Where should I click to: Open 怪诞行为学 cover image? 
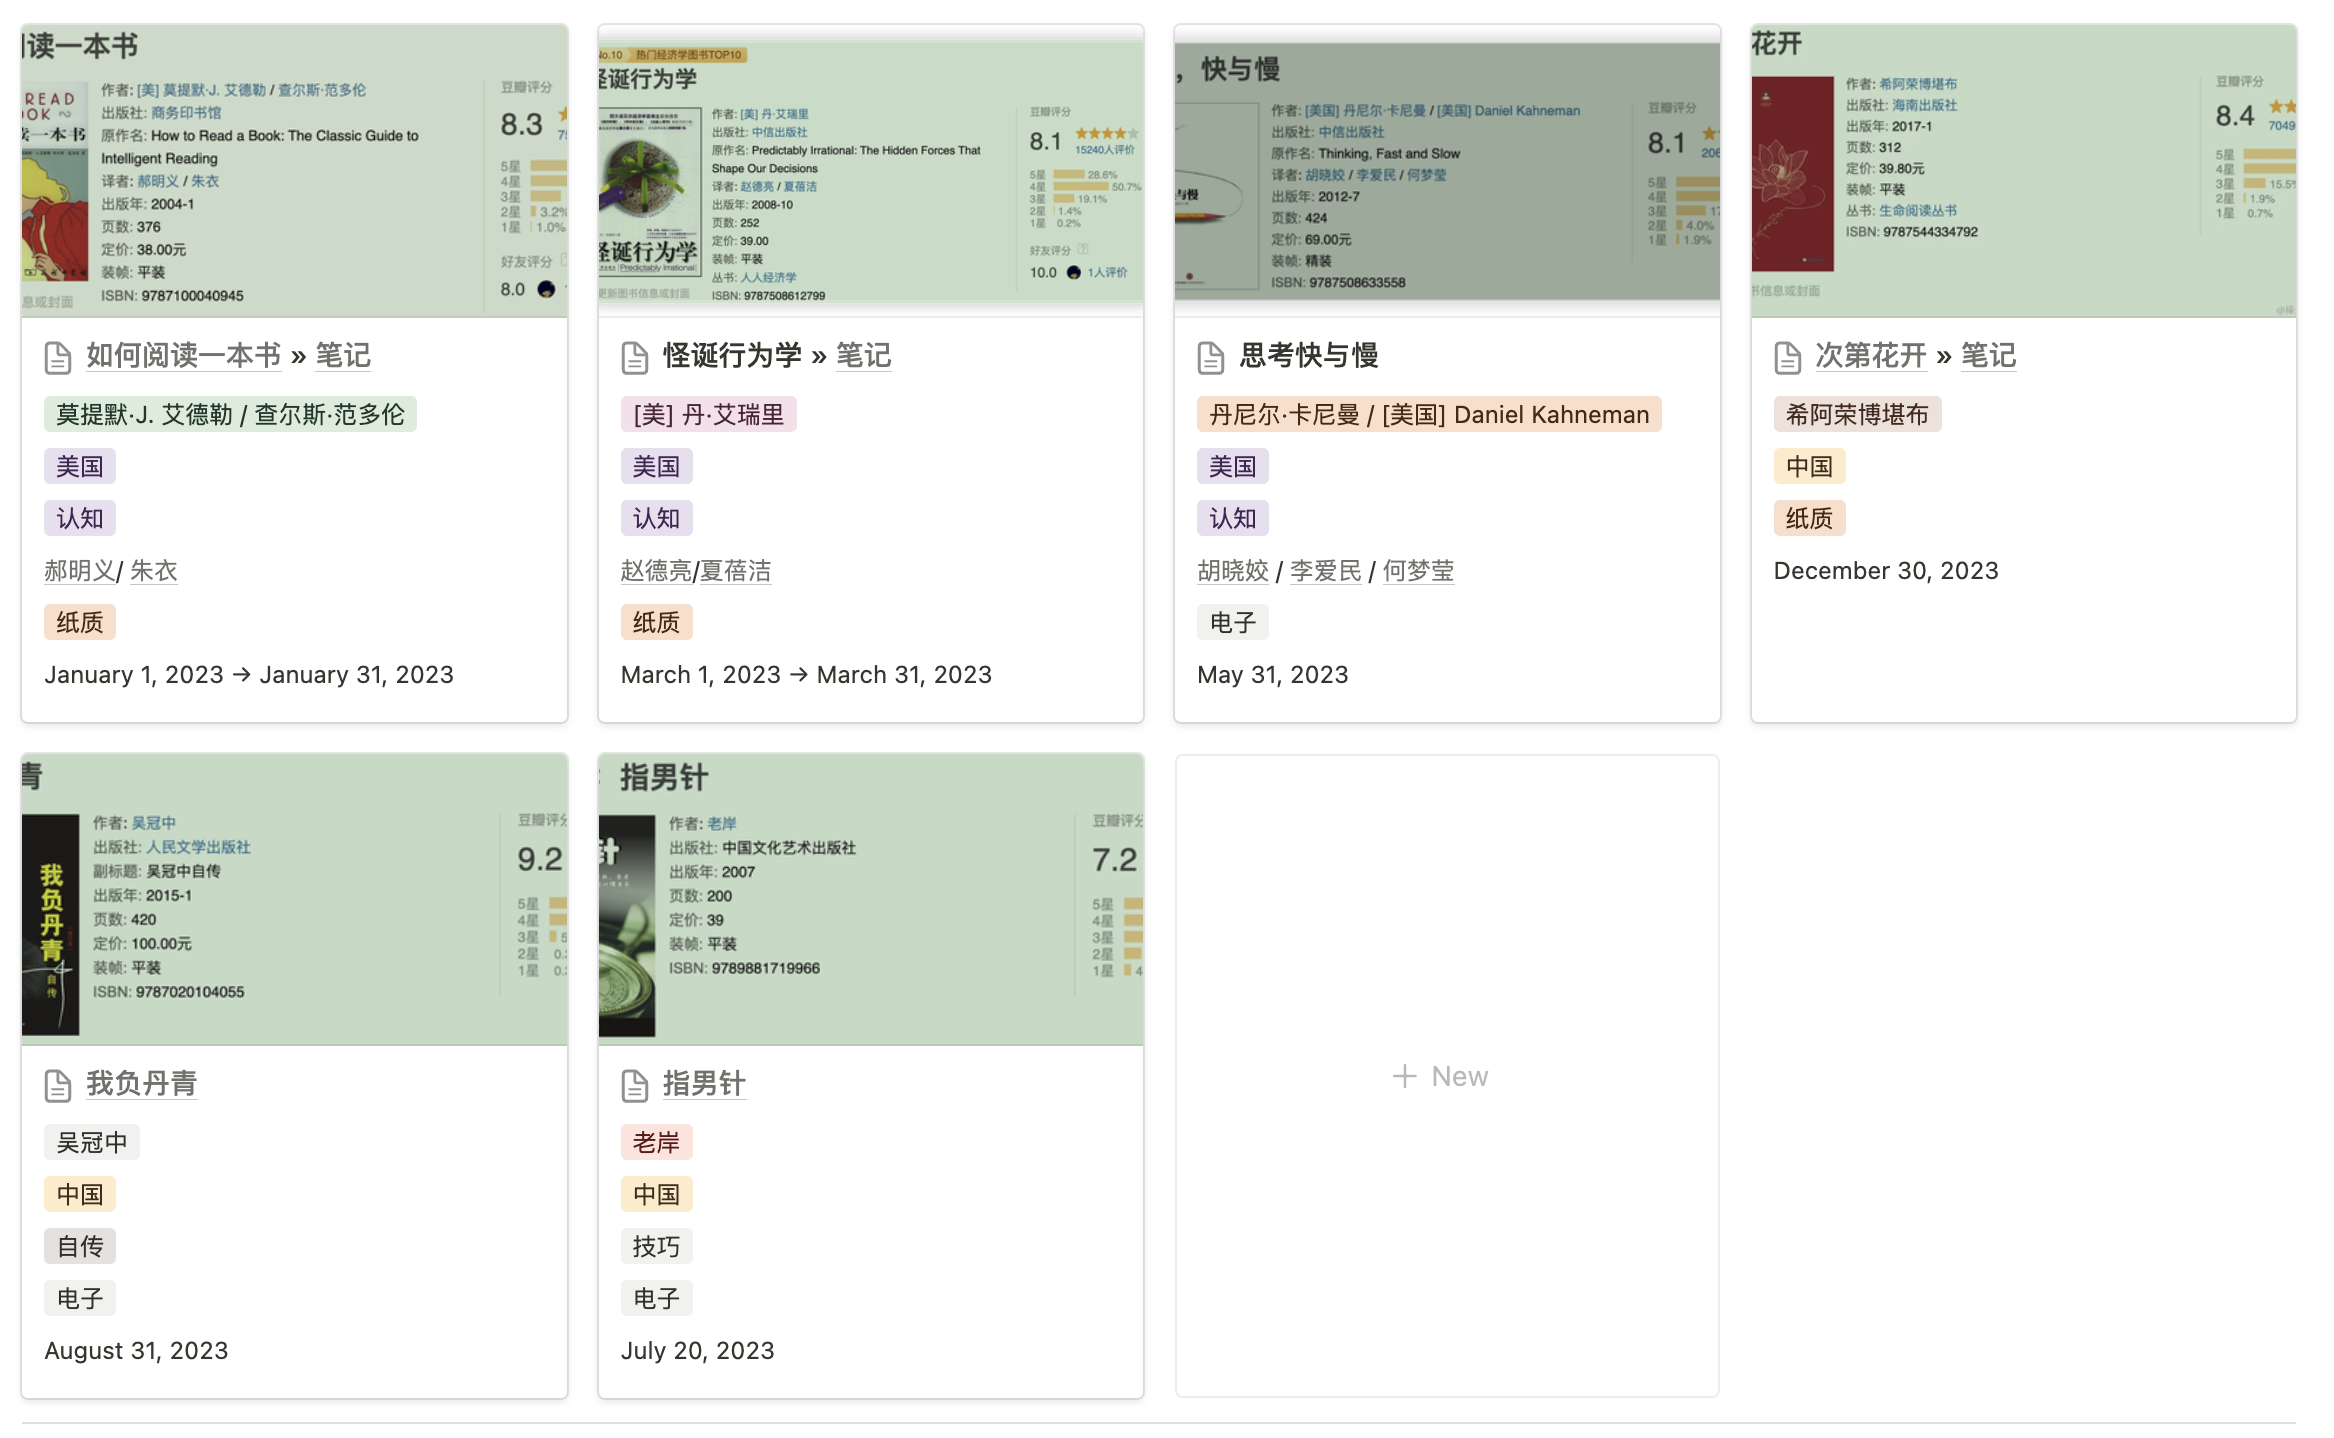(x=870, y=170)
